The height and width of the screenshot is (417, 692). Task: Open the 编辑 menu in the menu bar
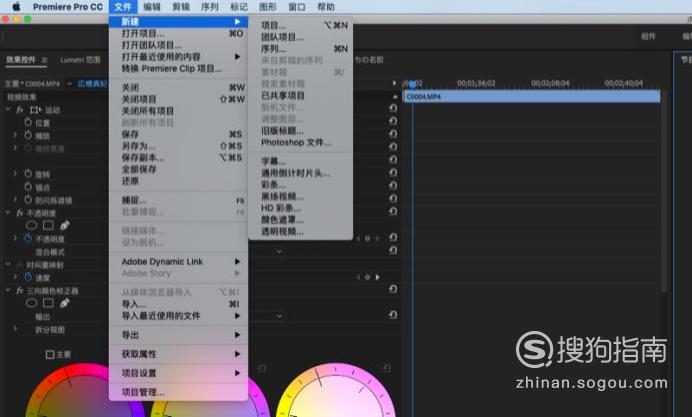[152, 7]
